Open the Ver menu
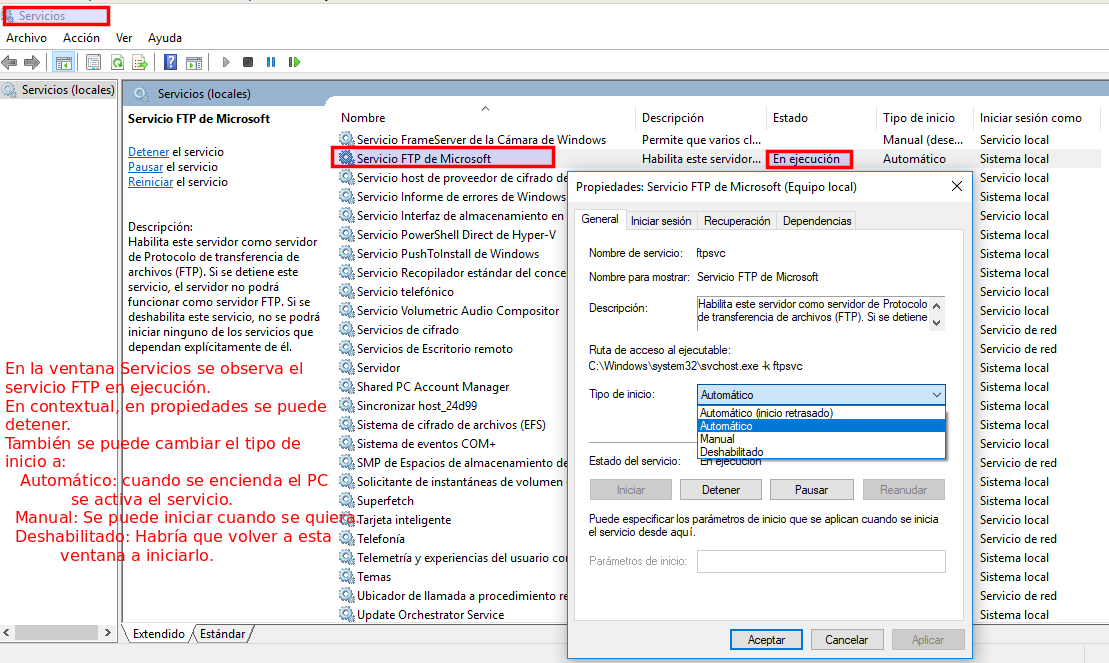Image resolution: width=1109 pixels, height=663 pixels. [124, 38]
